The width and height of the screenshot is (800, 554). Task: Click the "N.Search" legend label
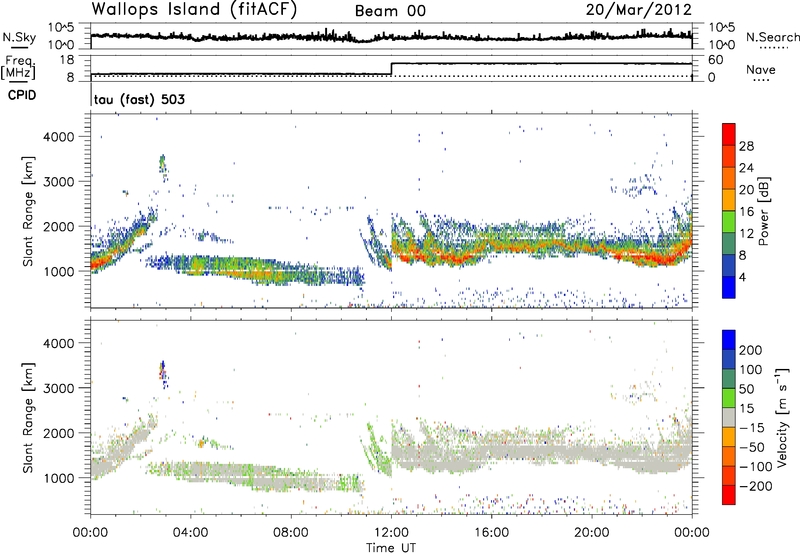[772, 37]
